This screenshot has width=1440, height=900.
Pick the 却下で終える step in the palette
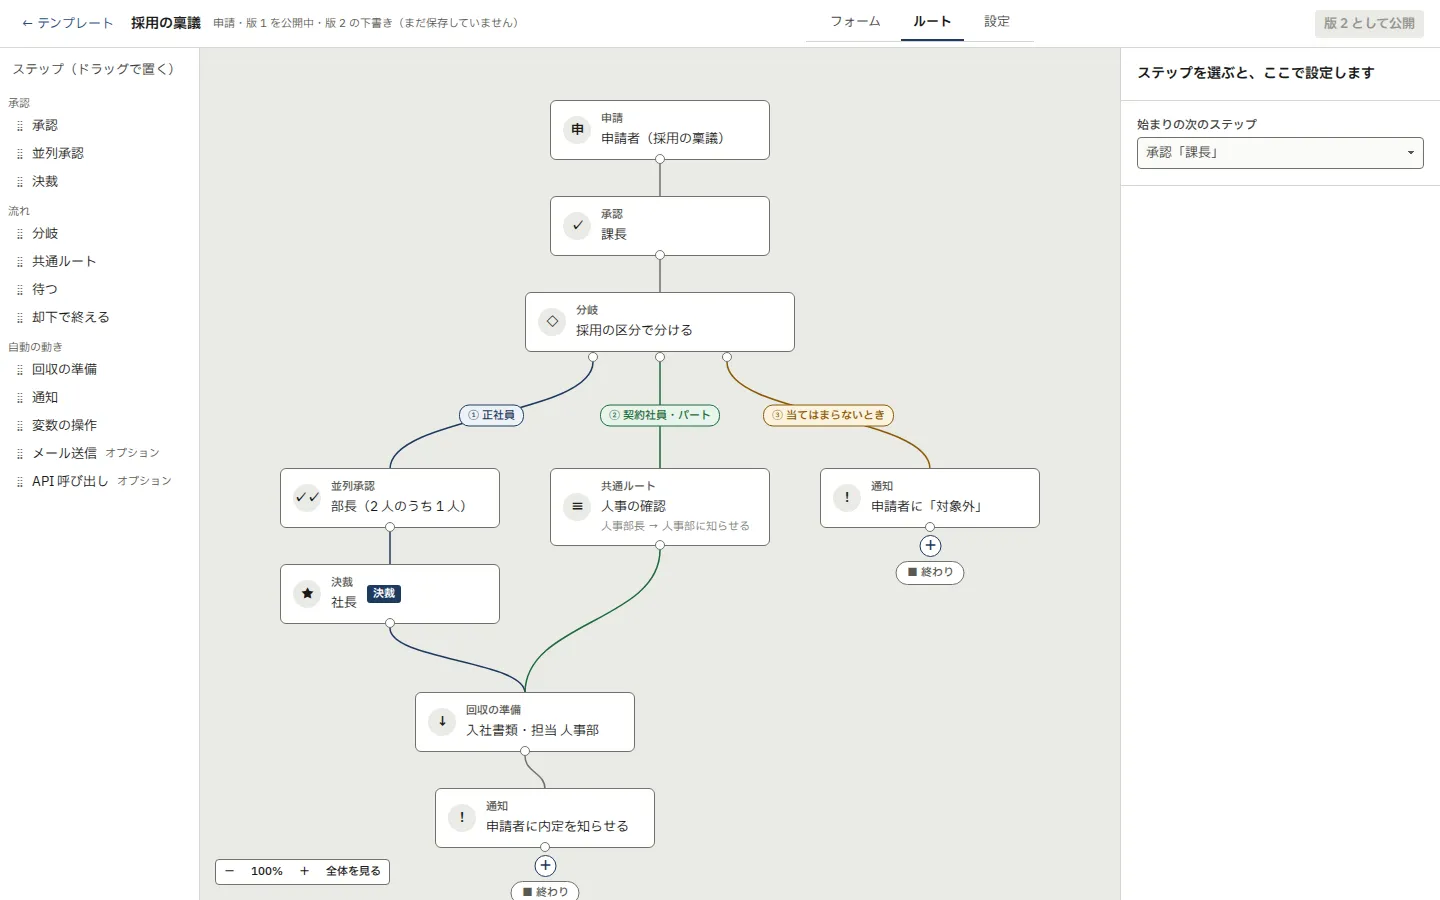click(71, 318)
